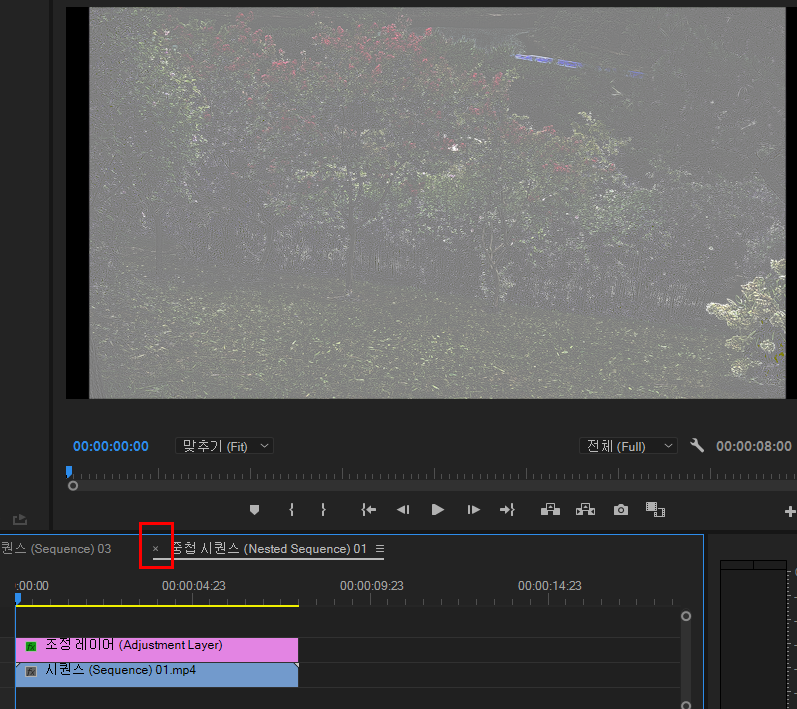The height and width of the screenshot is (709, 797).
Task: Add a marker in Program Monitor
Action: (x=255, y=509)
